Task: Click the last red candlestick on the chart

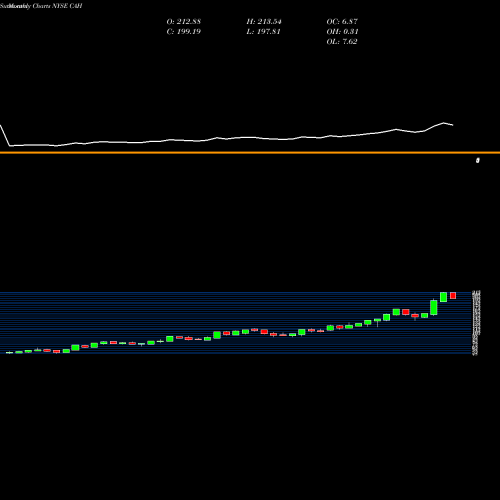Action: [x=453, y=295]
